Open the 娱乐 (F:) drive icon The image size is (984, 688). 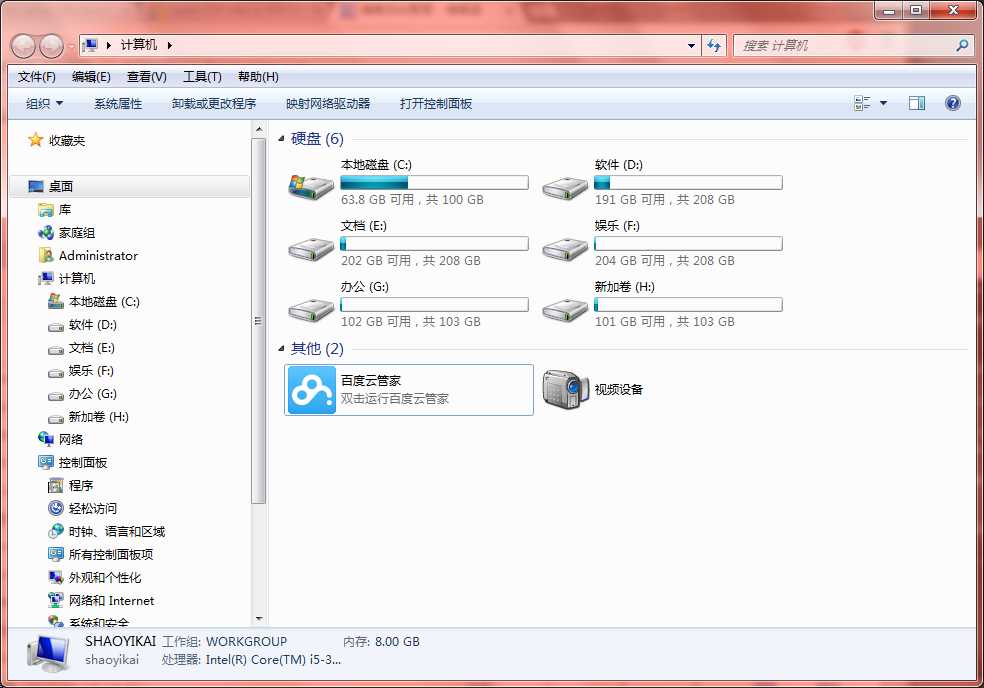click(x=565, y=249)
